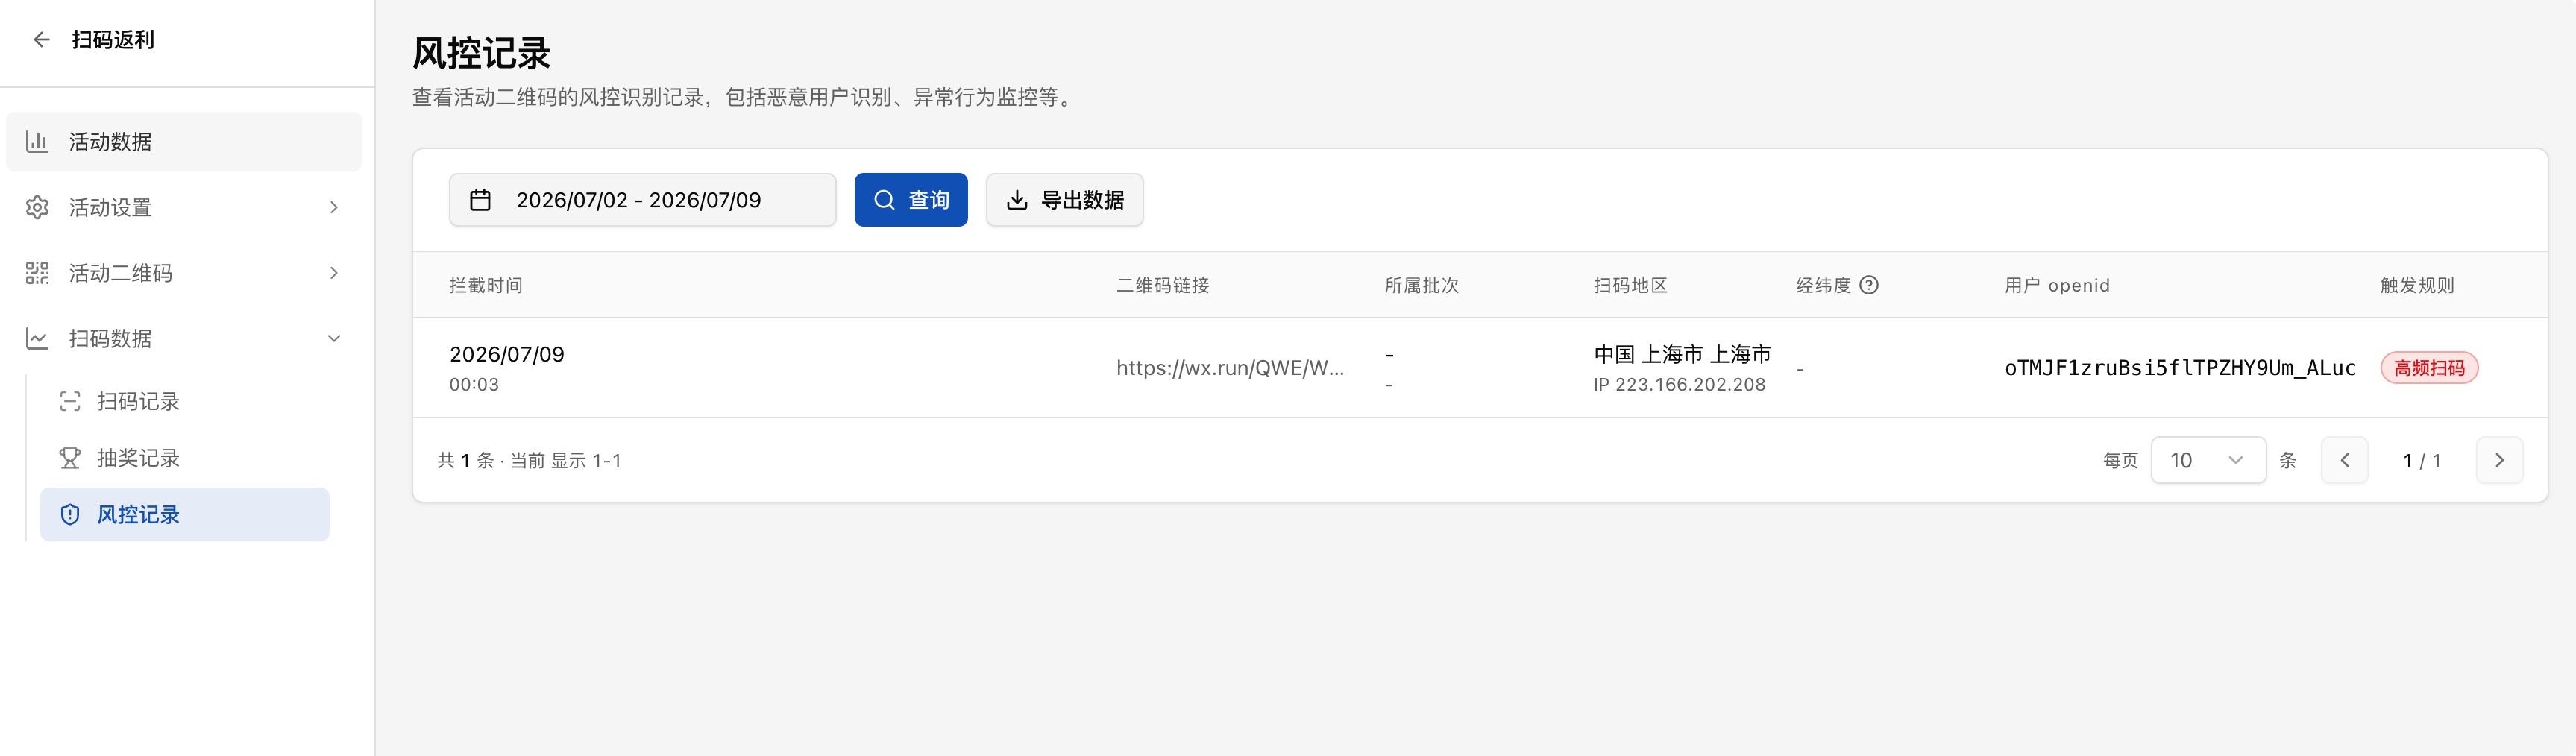Go to the previous page arrow
Screen dimensions: 2576x756
2344,460
